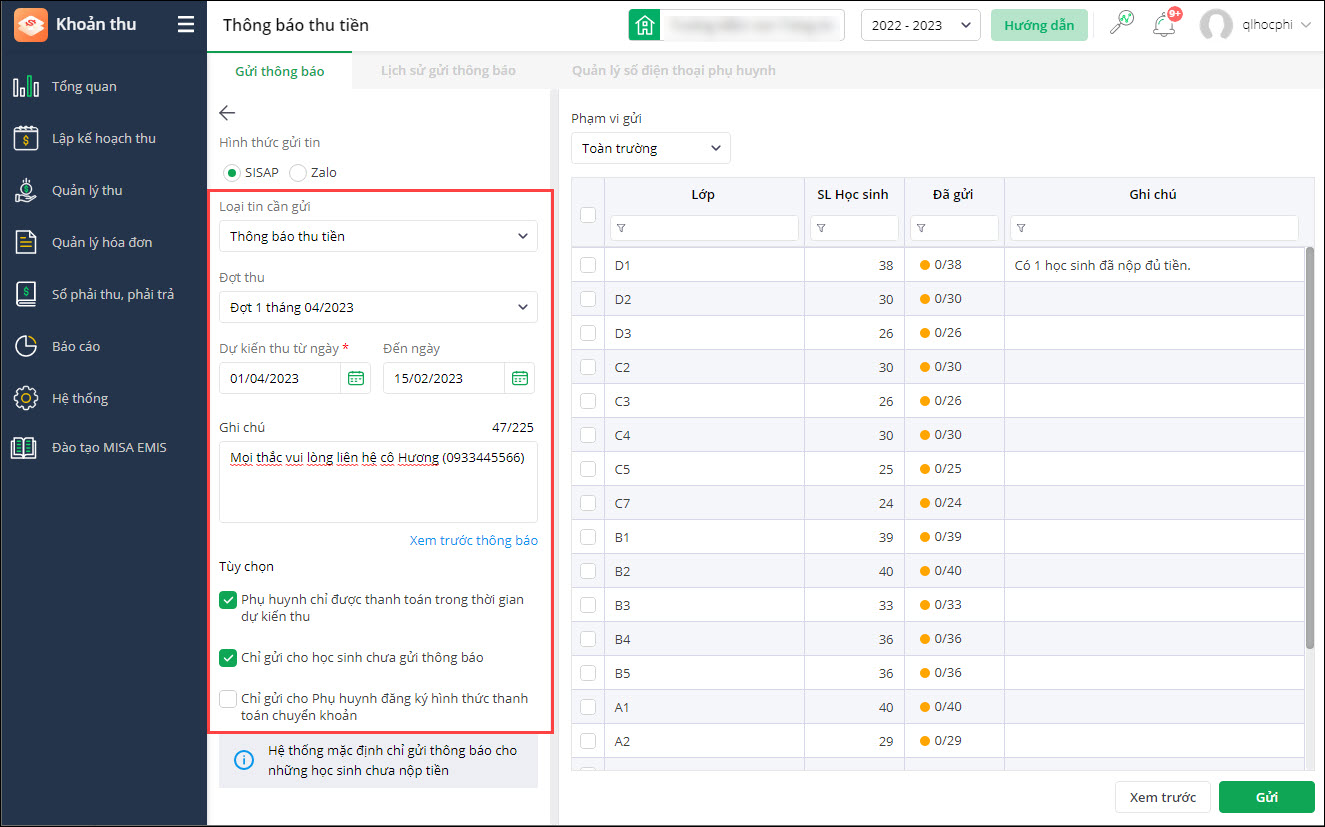Open Quản lý hóa đơn in the sidebar
The width and height of the screenshot is (1325, 827).
click(104, 242)
